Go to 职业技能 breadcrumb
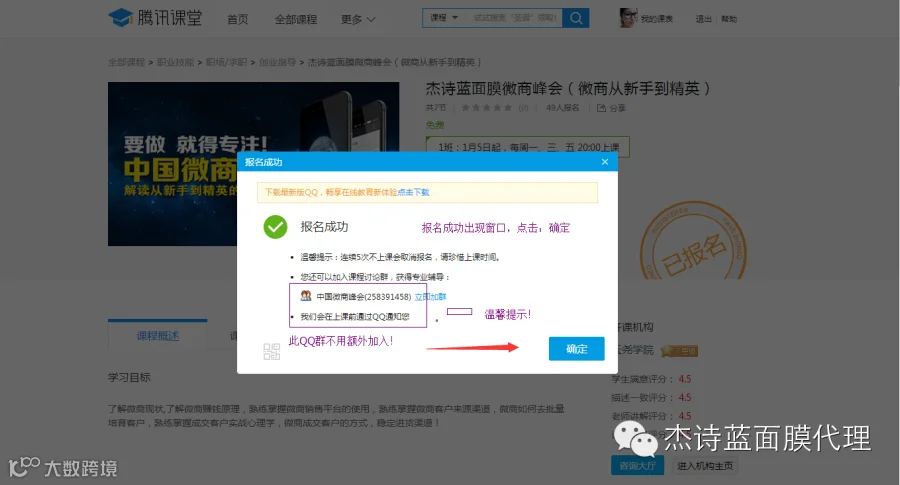900x485 pixels. click(175, 62)
